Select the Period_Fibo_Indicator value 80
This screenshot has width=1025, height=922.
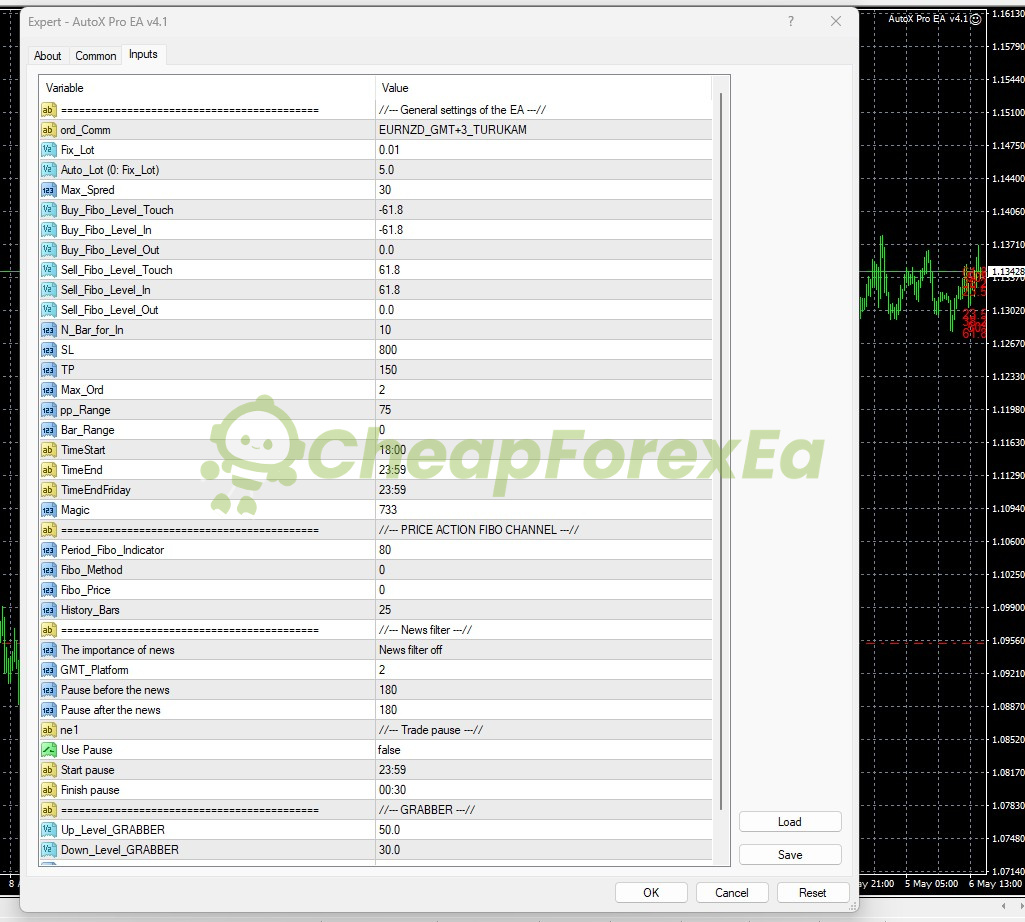coord(544,550)
